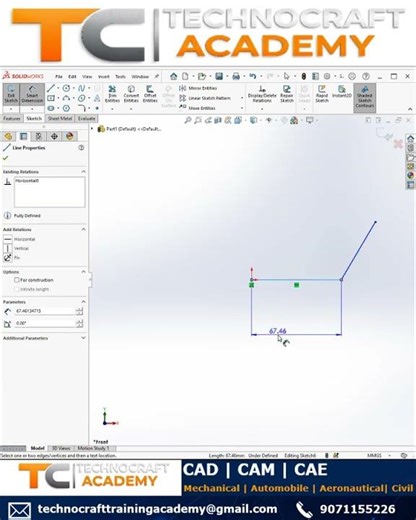Open DisplayManager tab
This screenshot has height=520, width=416.
tap(69, 136)
